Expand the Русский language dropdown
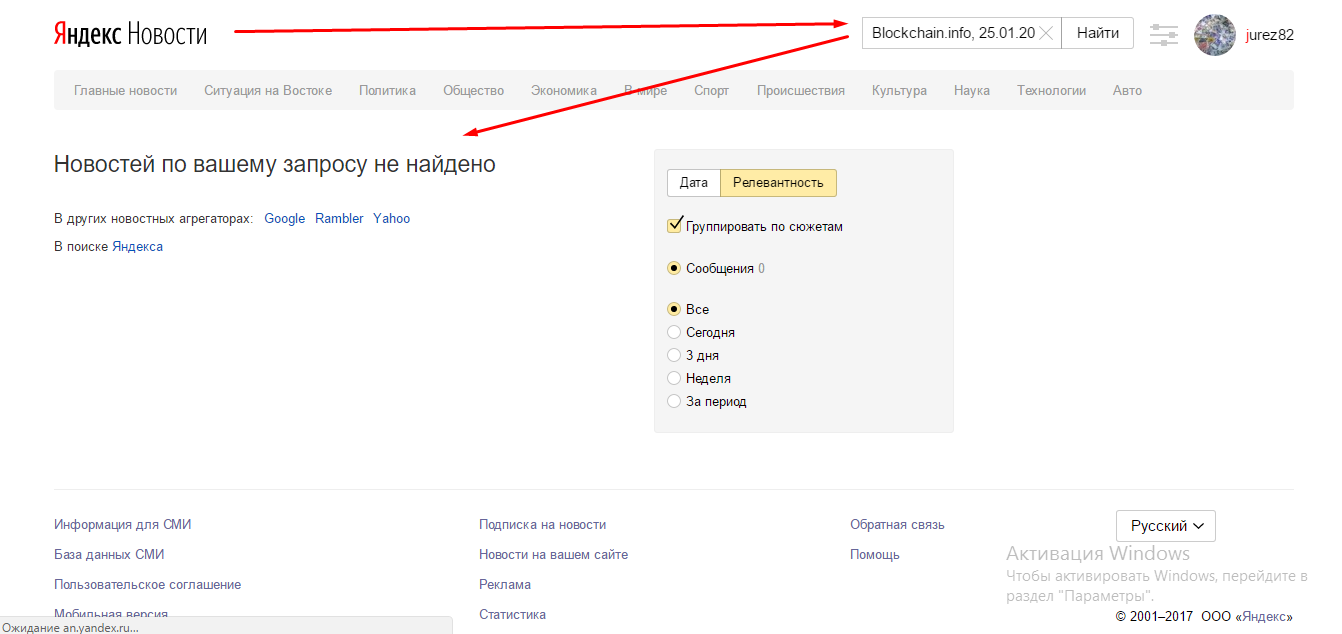 click(x=1165, y=526)
